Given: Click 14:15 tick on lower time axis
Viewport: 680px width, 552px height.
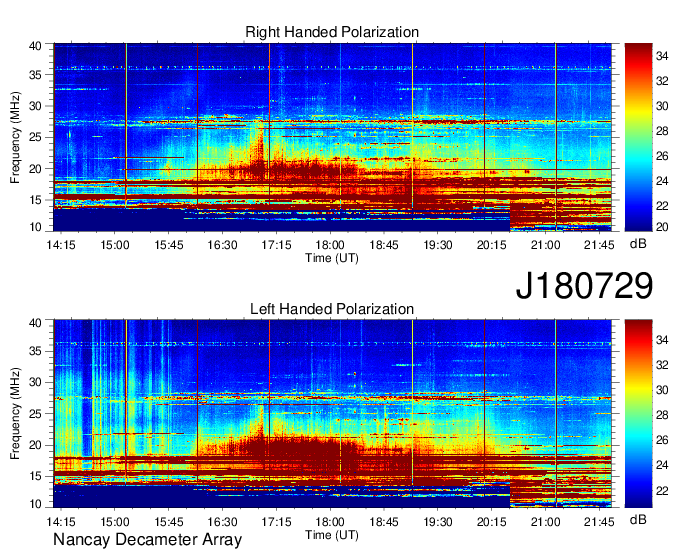Looking at the screenshot, I should tap(61, 521).
